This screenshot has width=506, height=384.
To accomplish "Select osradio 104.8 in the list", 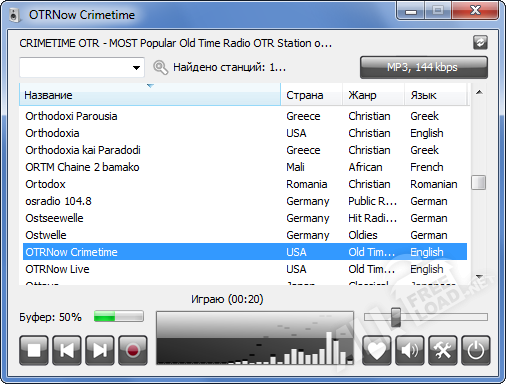I will coord(245,201).
